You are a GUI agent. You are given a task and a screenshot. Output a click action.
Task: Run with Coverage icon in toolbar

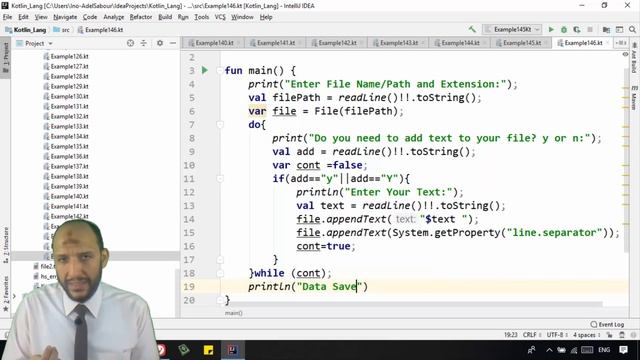[x=577, y=29]
